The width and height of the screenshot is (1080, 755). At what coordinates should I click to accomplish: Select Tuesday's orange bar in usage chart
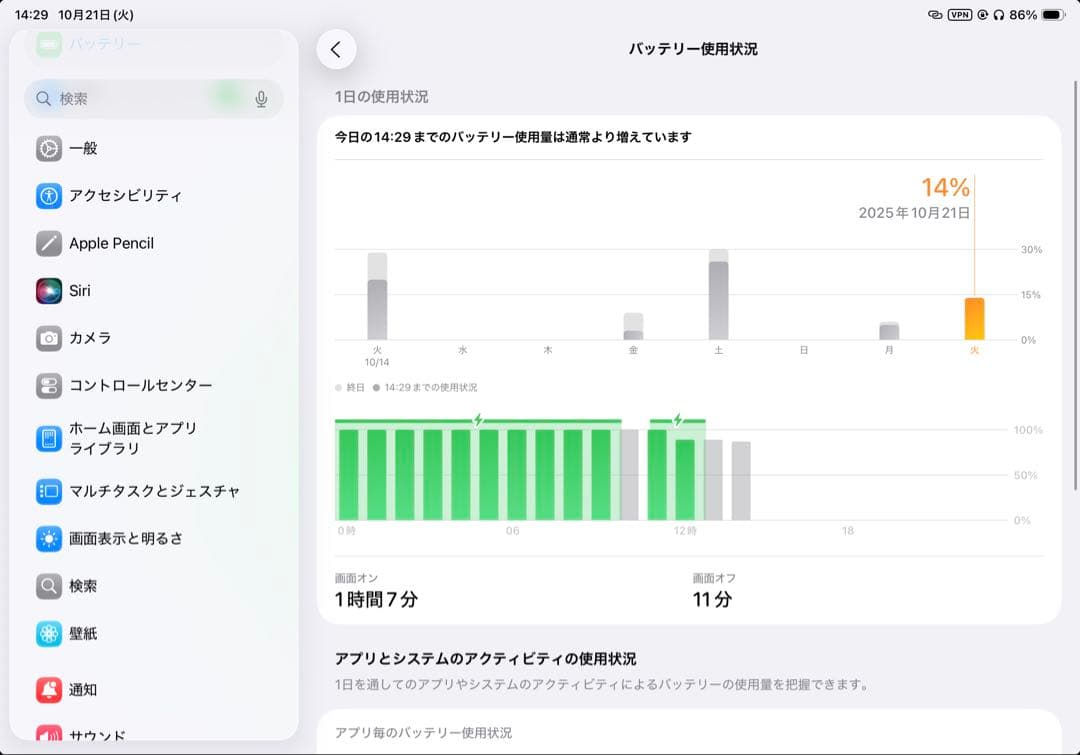pyautogui.click(x=972, y=318)
